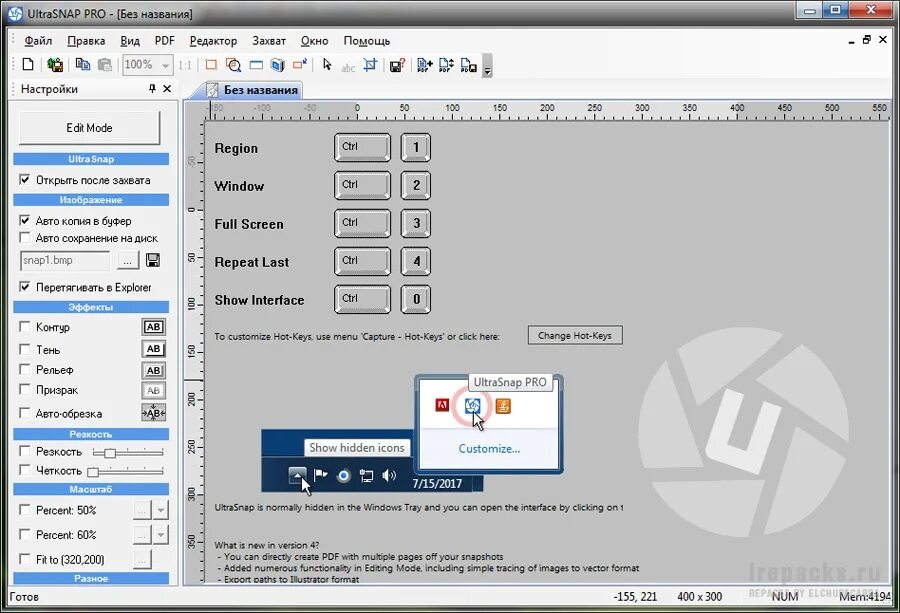This screenshot has width=900, height=613.
Task: Click the 1:1 actual size icon
Action: coord(185,65)
